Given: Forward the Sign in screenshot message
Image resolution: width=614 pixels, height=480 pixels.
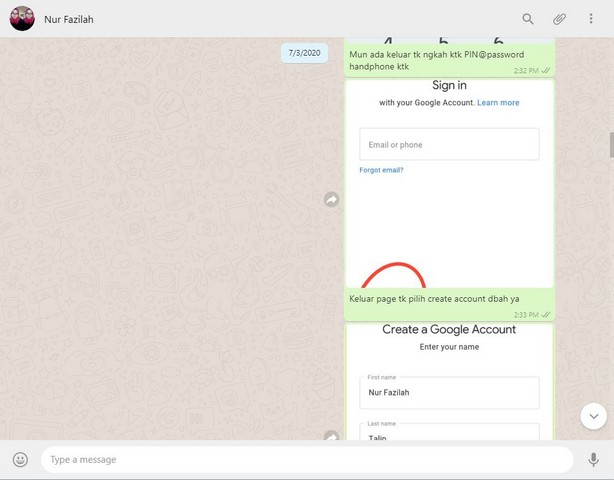Looking at the screenshot, I should pyautogui.click(x=331, y=200).
